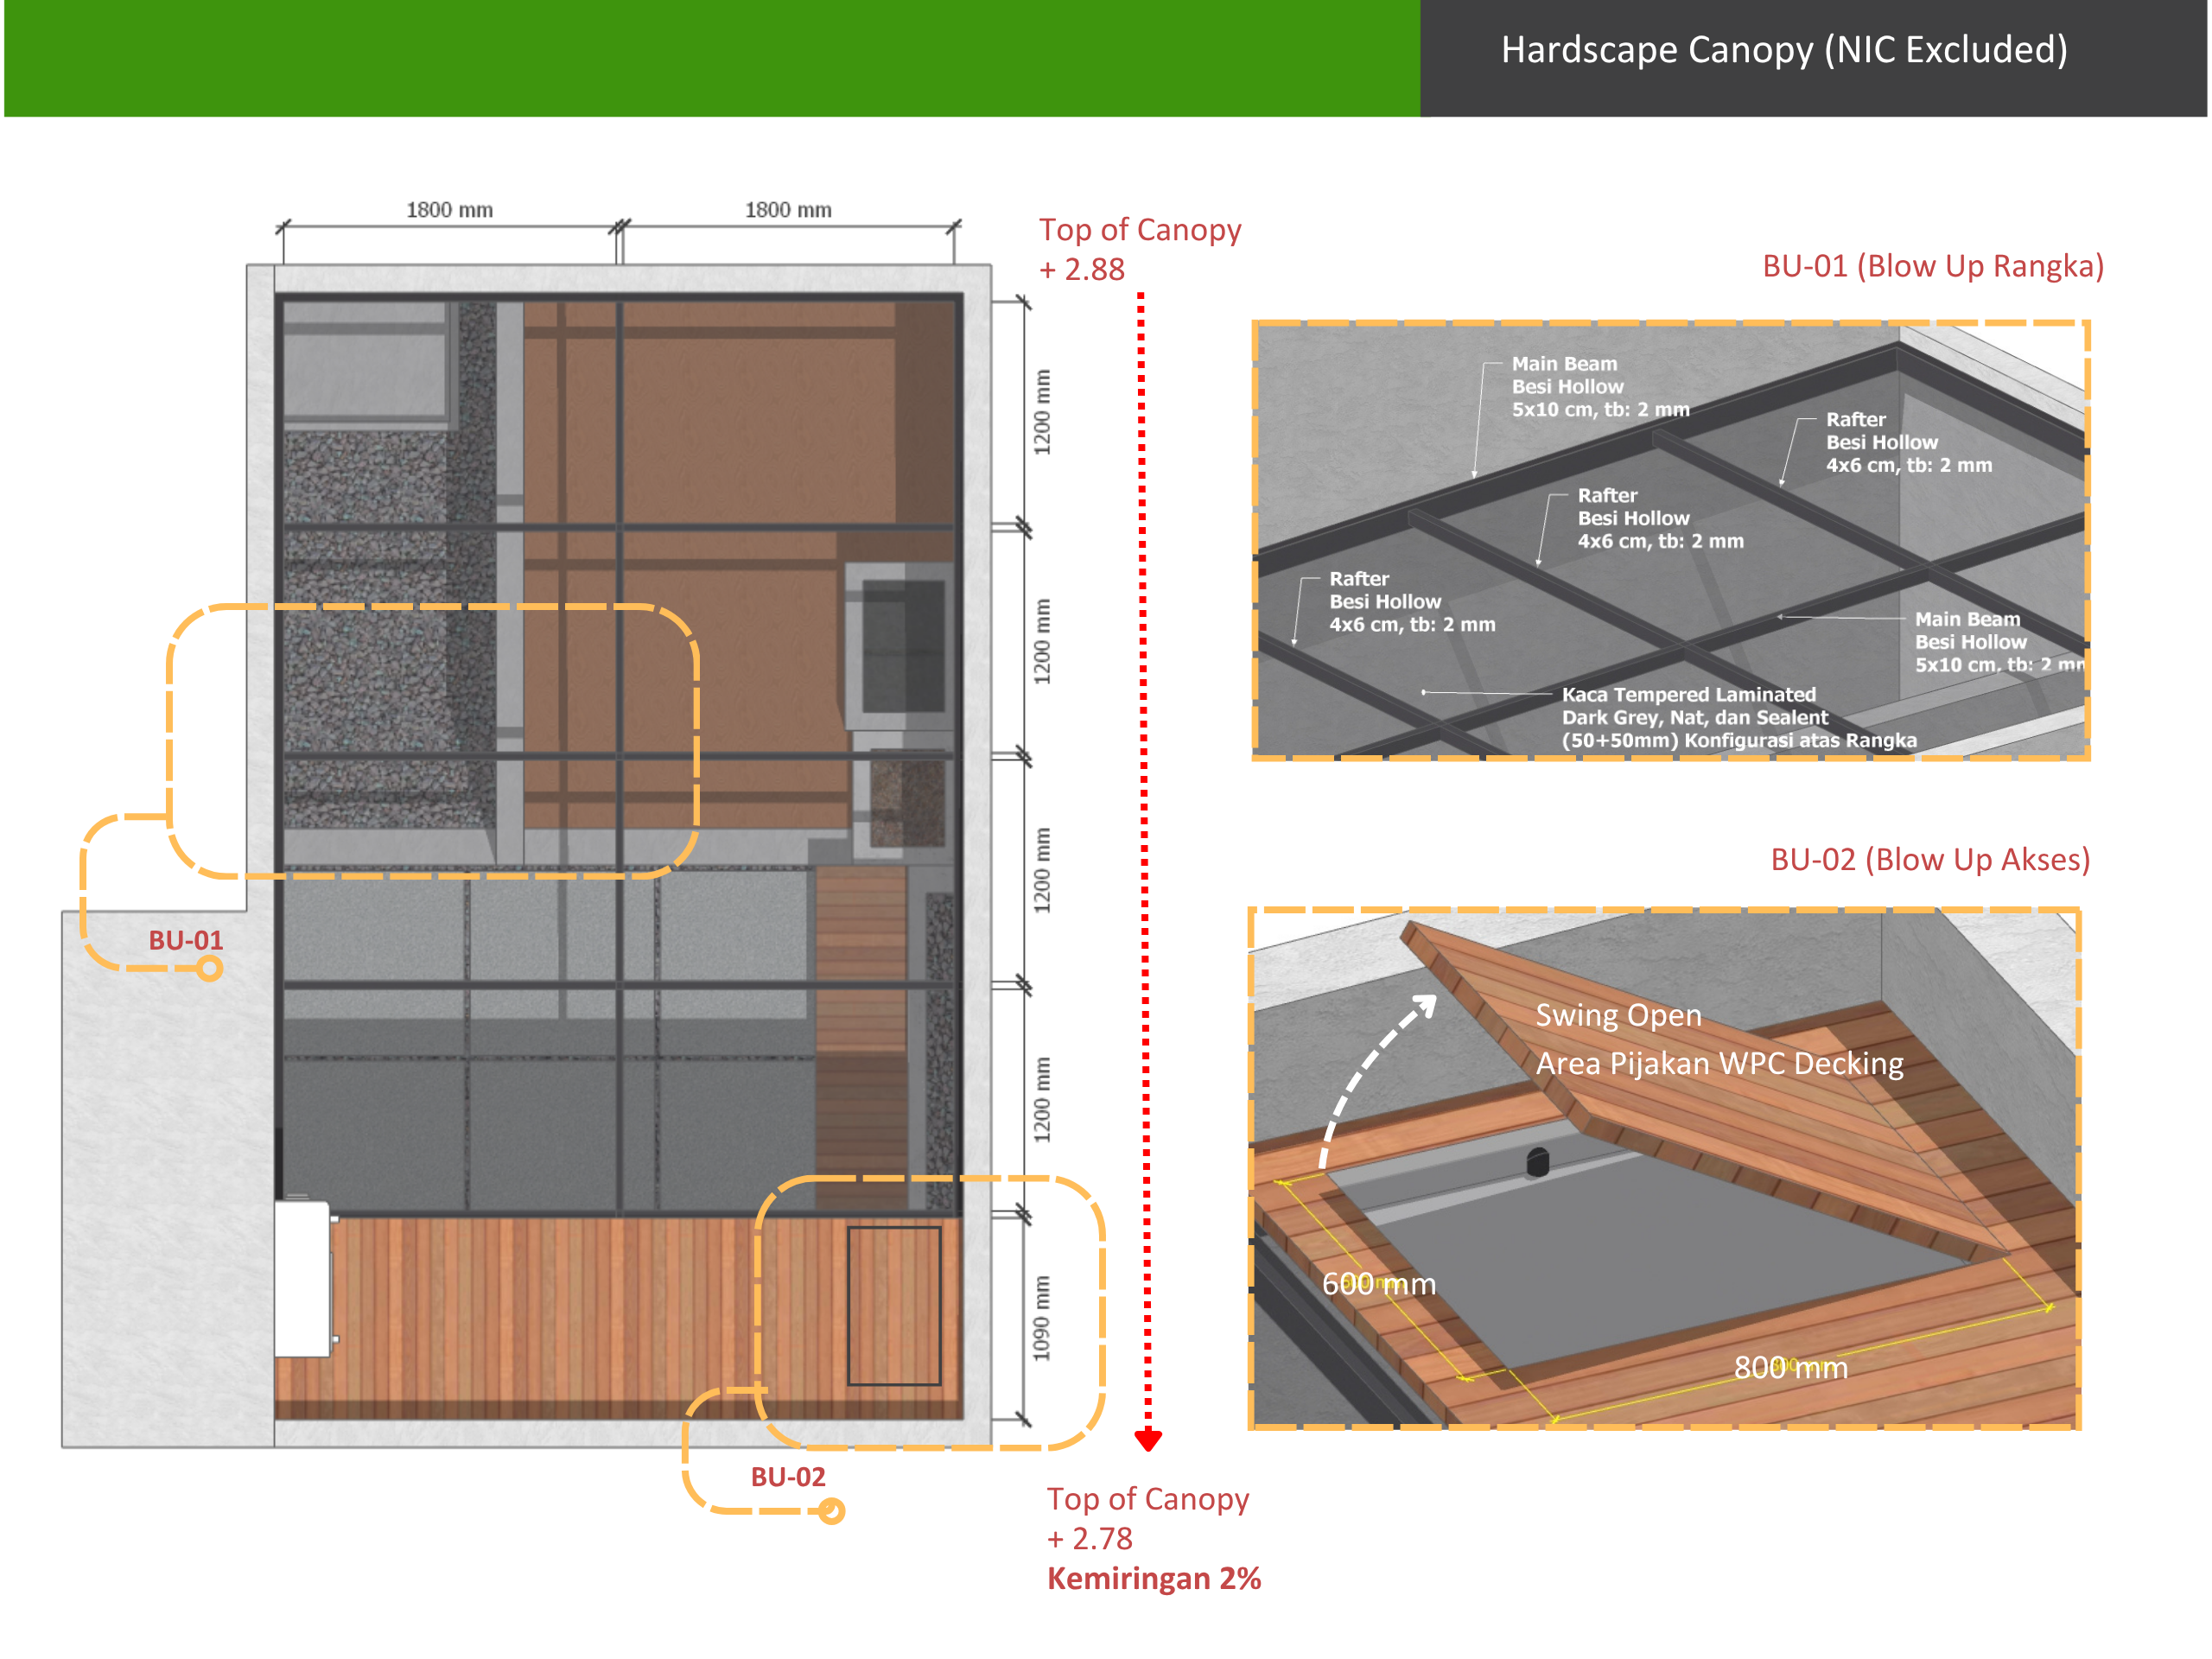Click the red downward slope arrowhead
Image resolution: width=2212 pixels, height=1659 pixels.
click(x=1148, y=1441)
